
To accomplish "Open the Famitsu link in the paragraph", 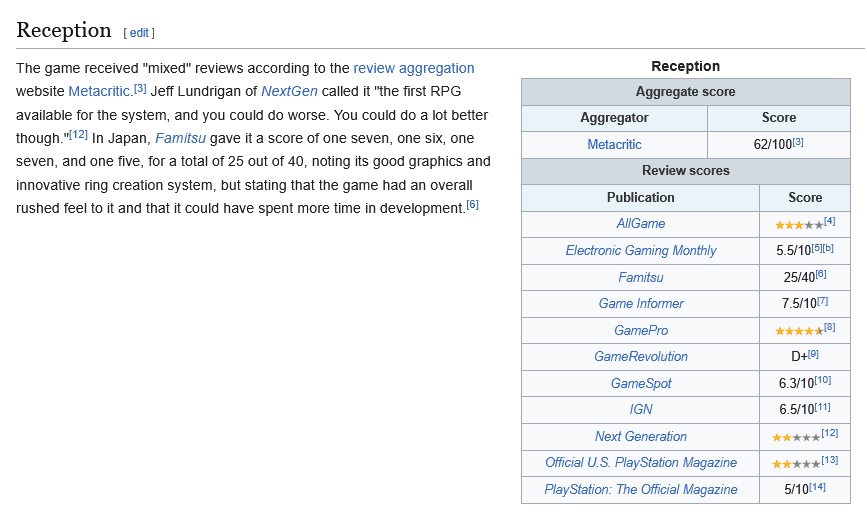I will click(180, 138).
